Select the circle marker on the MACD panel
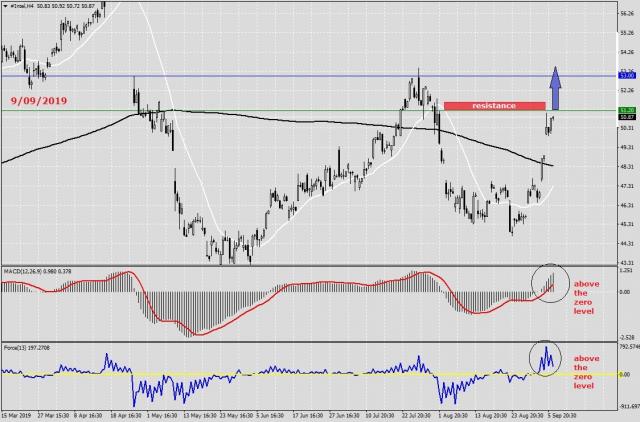The image size is (640, 422). click(x=547, y=282)
